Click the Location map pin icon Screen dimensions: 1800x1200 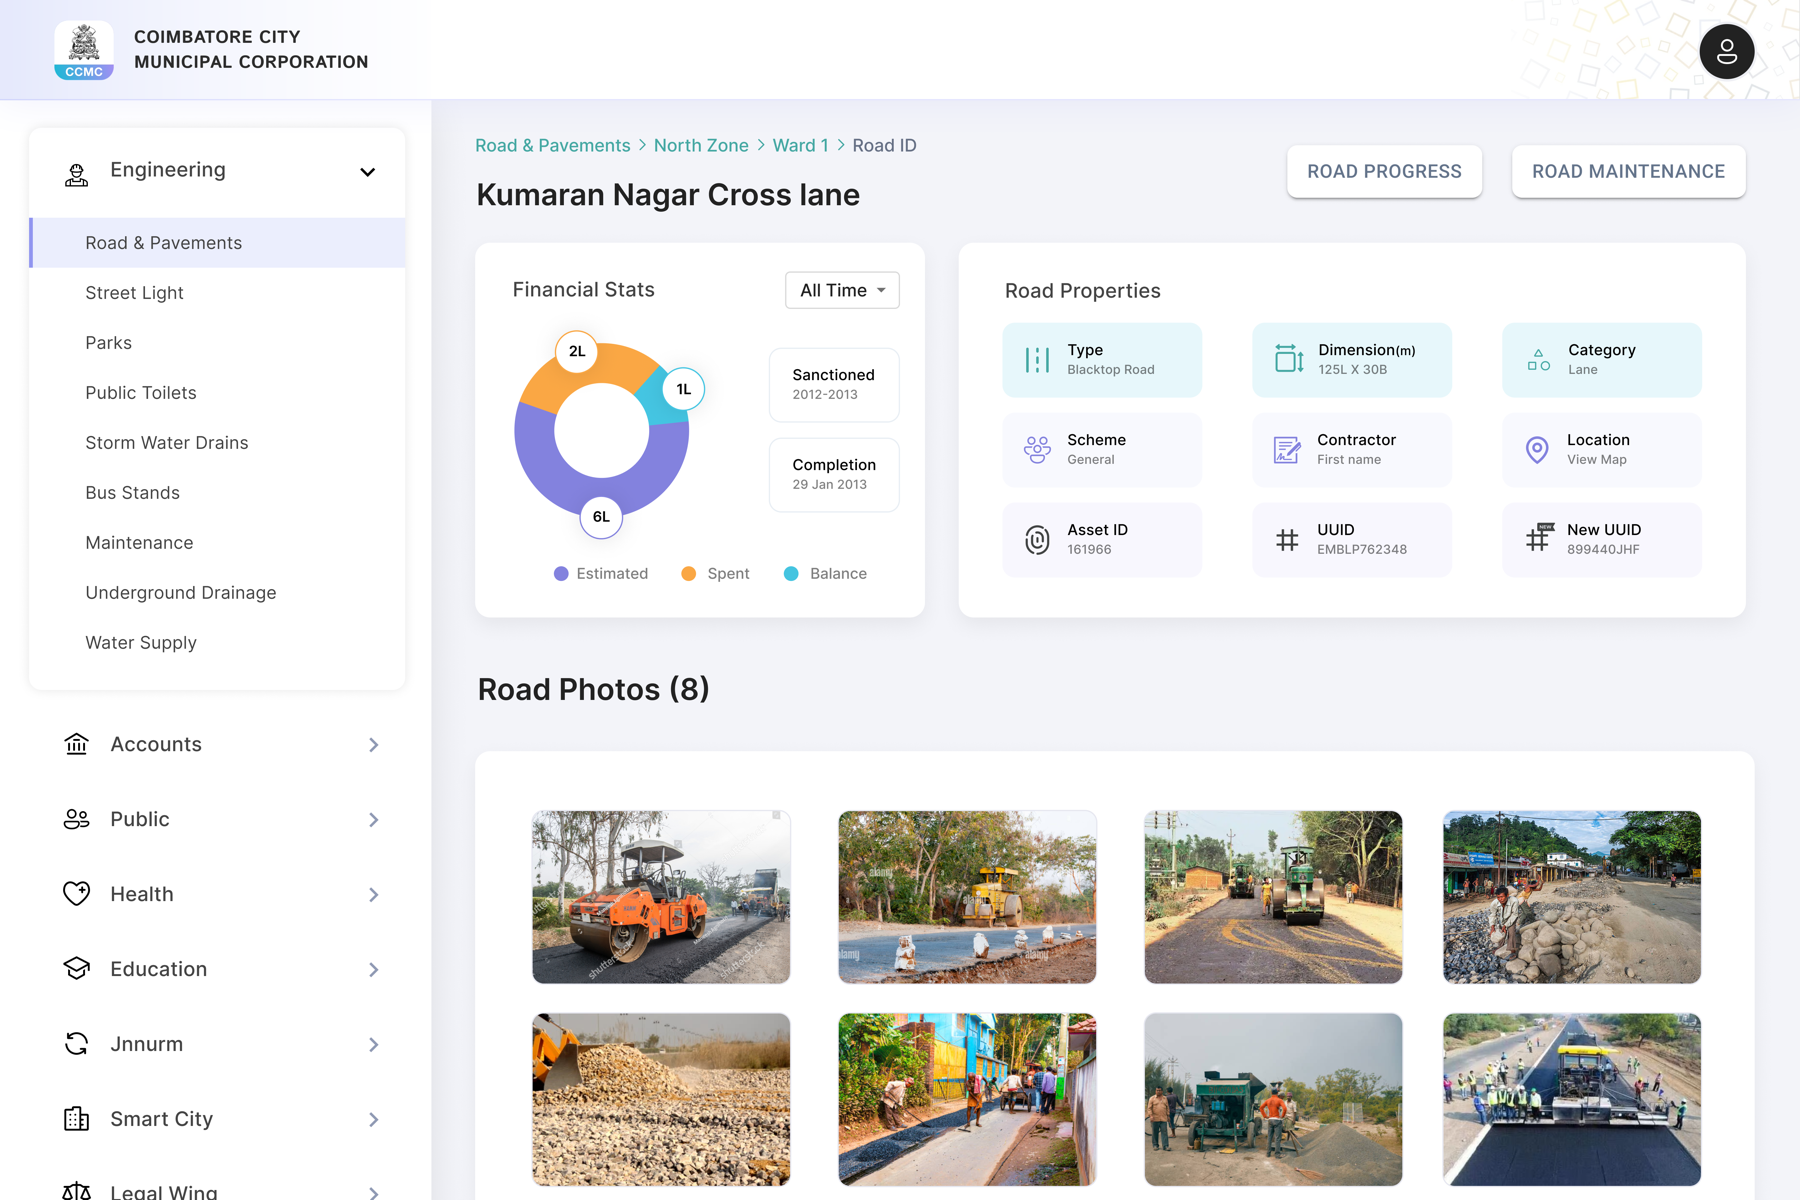click(1537, 450)
